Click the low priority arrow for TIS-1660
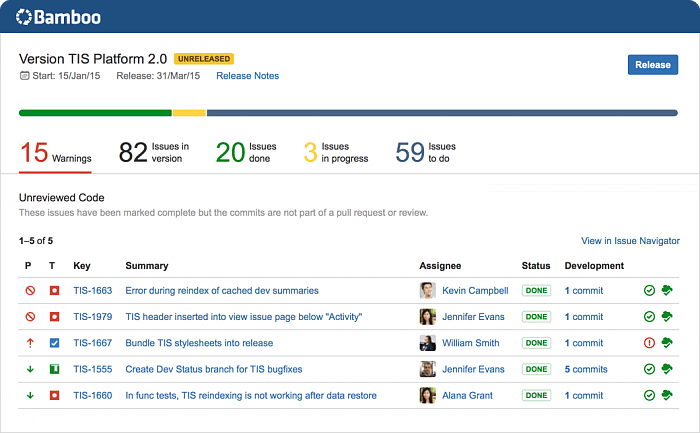700x433 pixels. pos(30,395)
